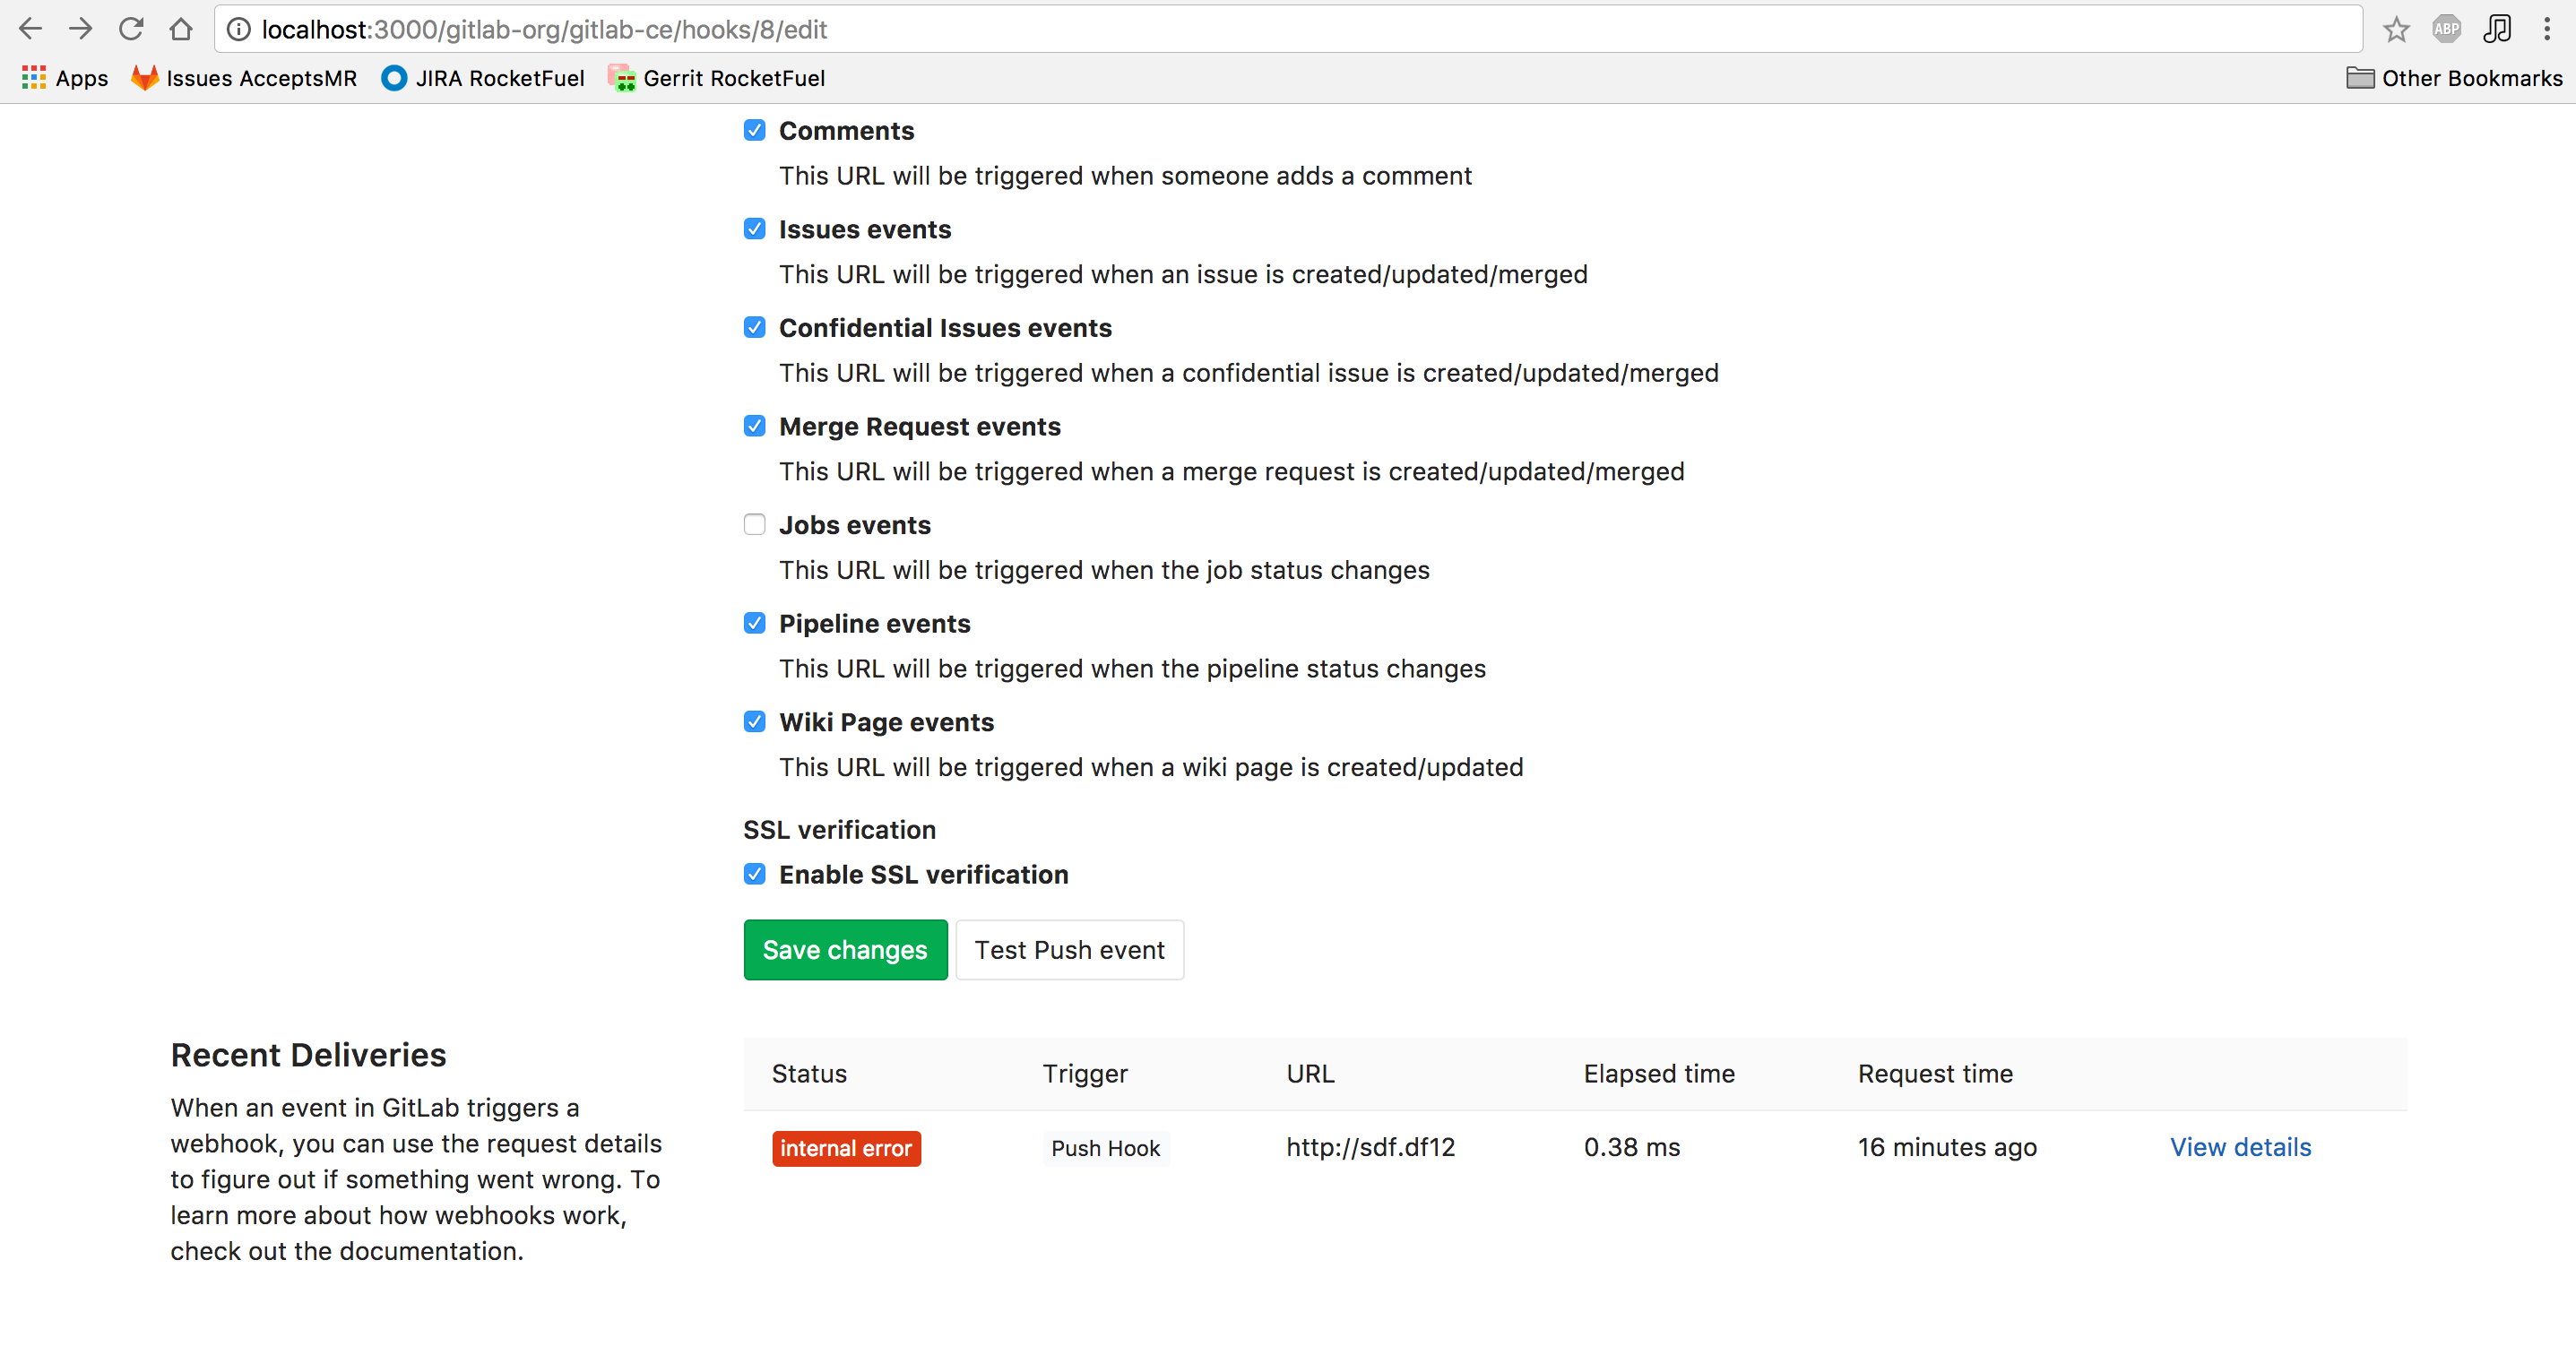Image resolution: width=2576 pixels, height=1355 pixels.
Task: Click the browser back arrow
Action: click(x=30, y=29)
